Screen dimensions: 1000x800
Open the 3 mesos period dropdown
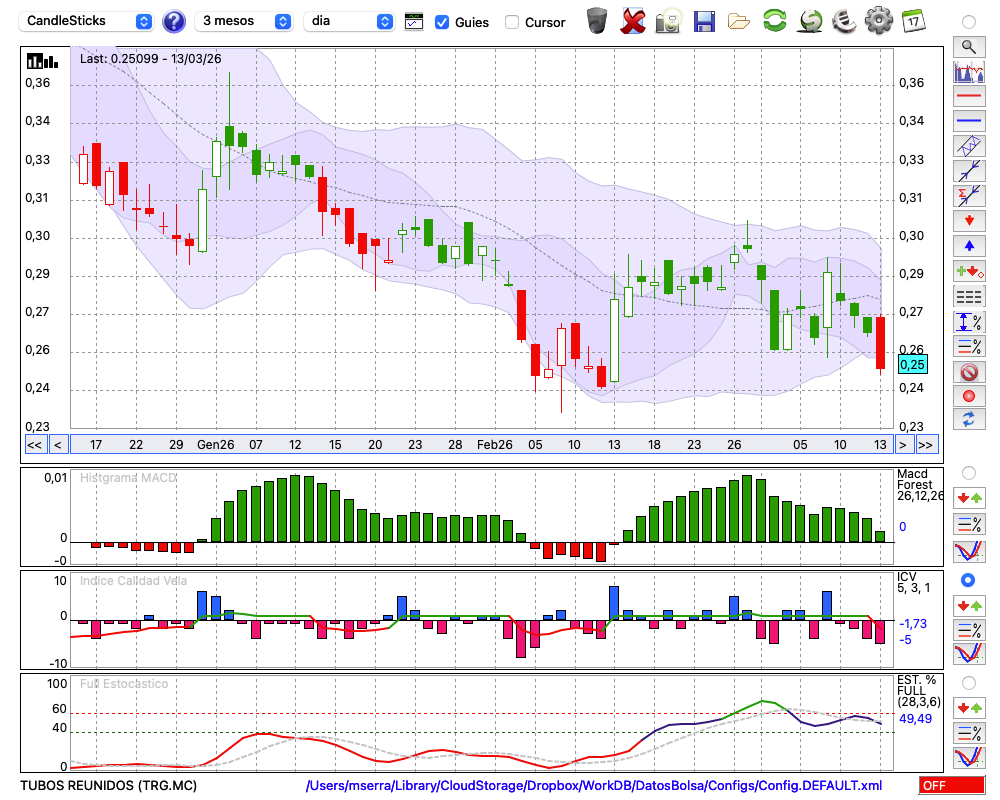(243, 21)
